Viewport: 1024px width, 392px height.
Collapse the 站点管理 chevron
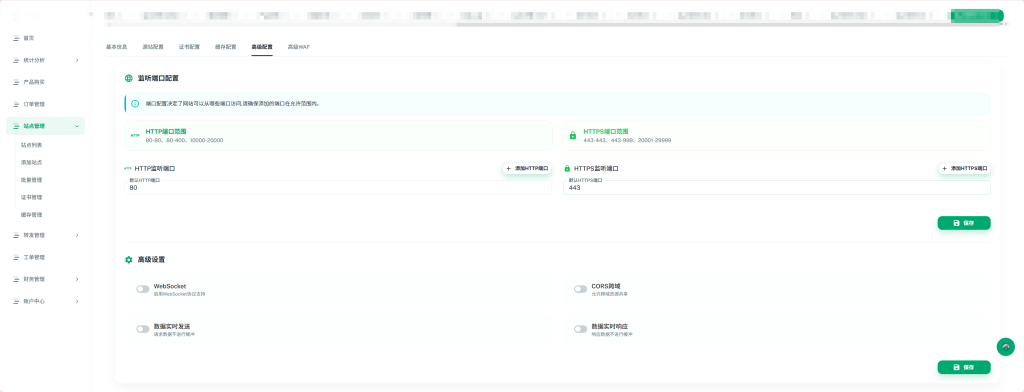click(x=77, y=126)
